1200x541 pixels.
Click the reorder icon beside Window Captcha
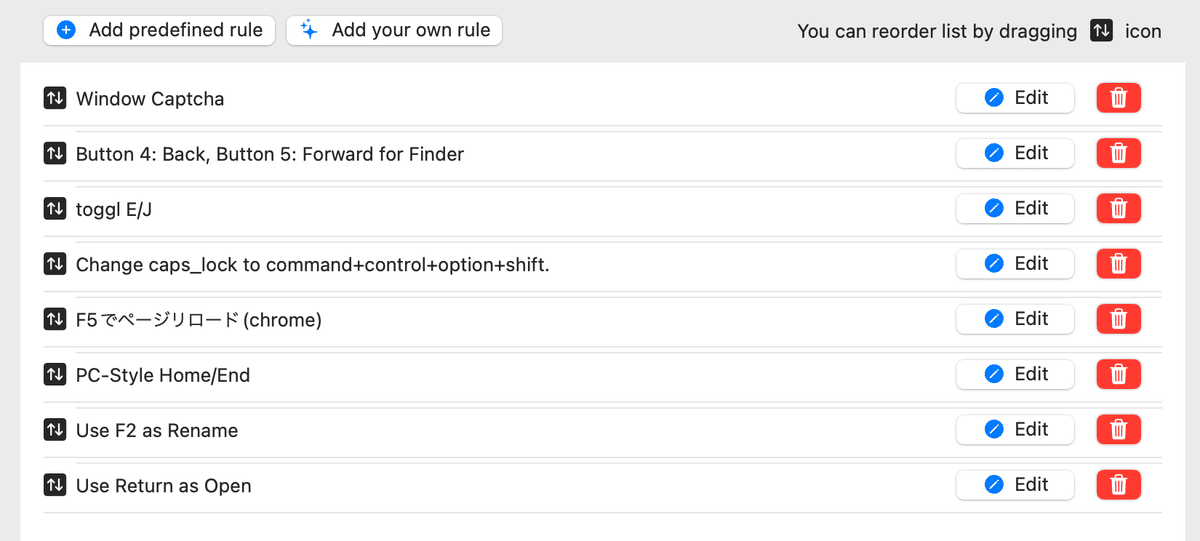click(x=54, y=99)
